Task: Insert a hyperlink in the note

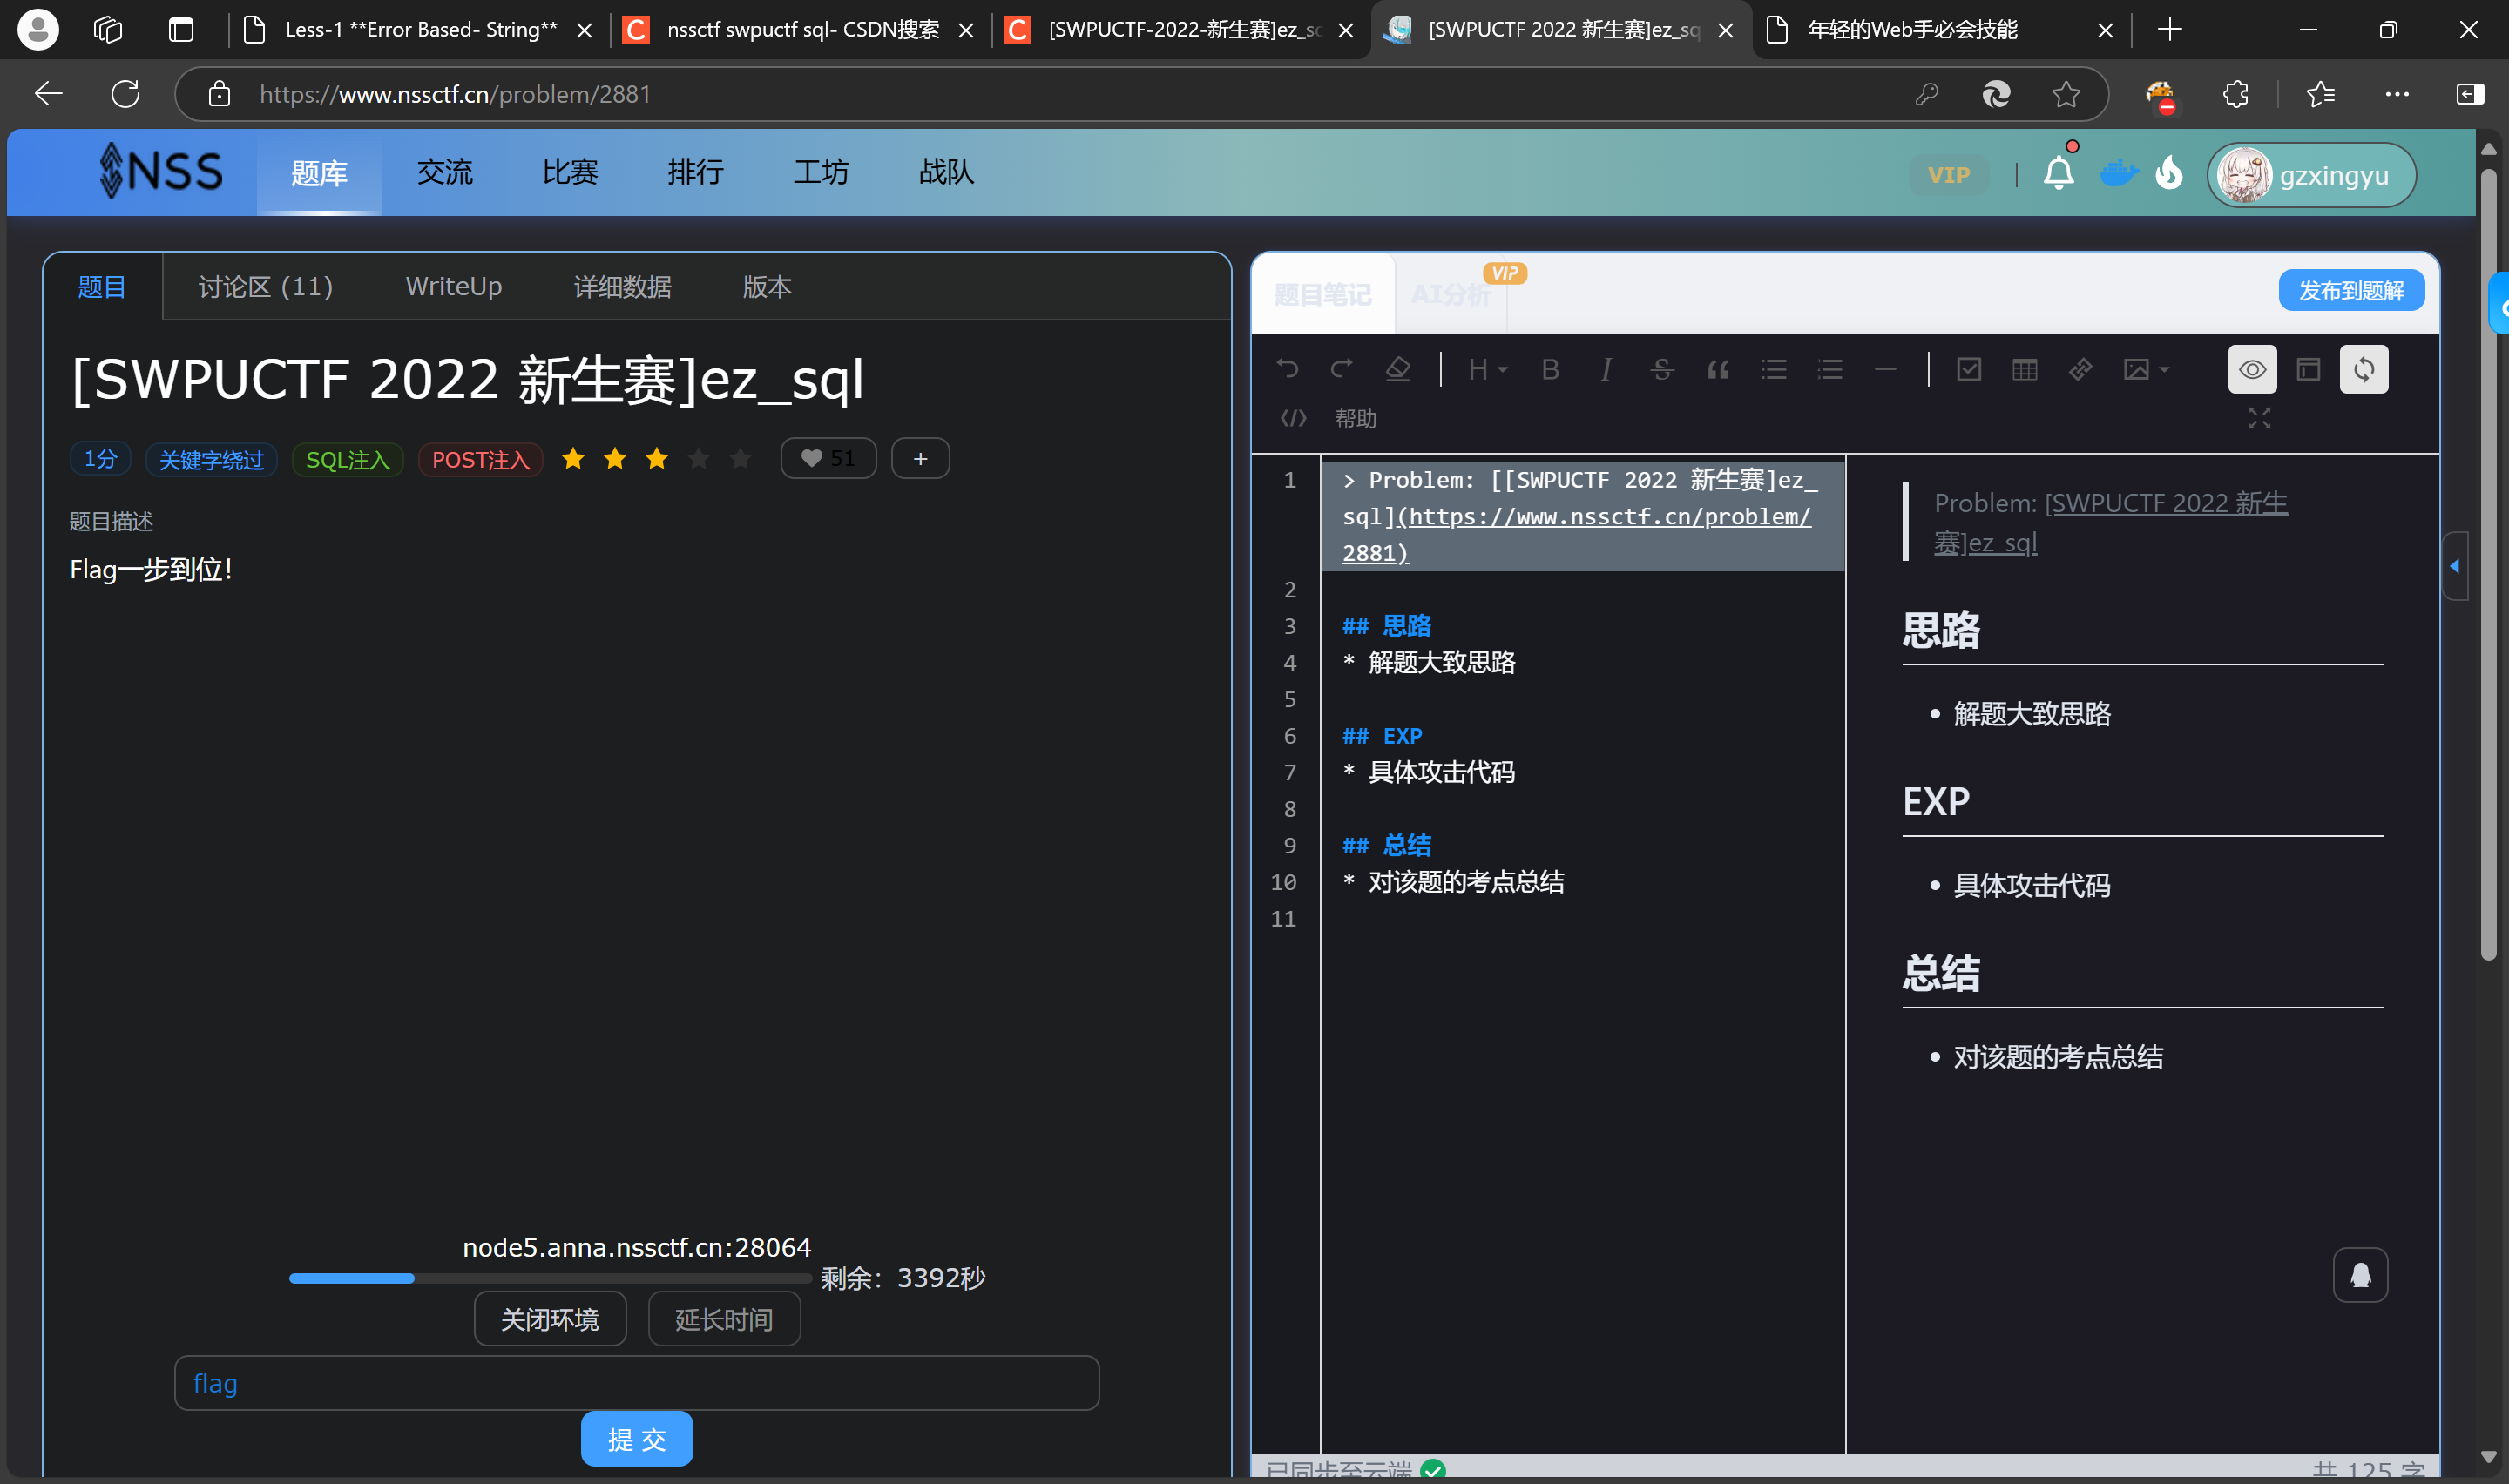Action: tap(2081, 369)
